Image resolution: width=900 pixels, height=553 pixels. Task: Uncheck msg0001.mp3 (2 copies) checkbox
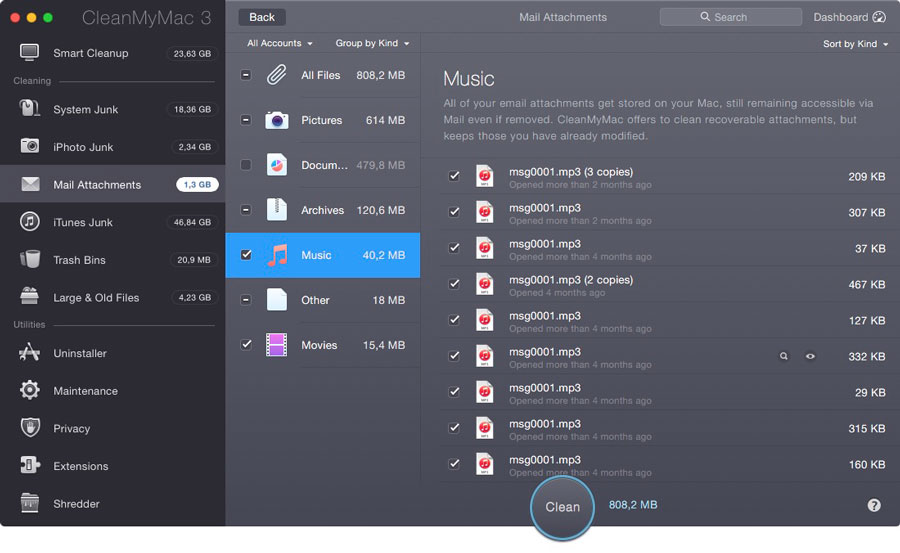coord(454,284)
